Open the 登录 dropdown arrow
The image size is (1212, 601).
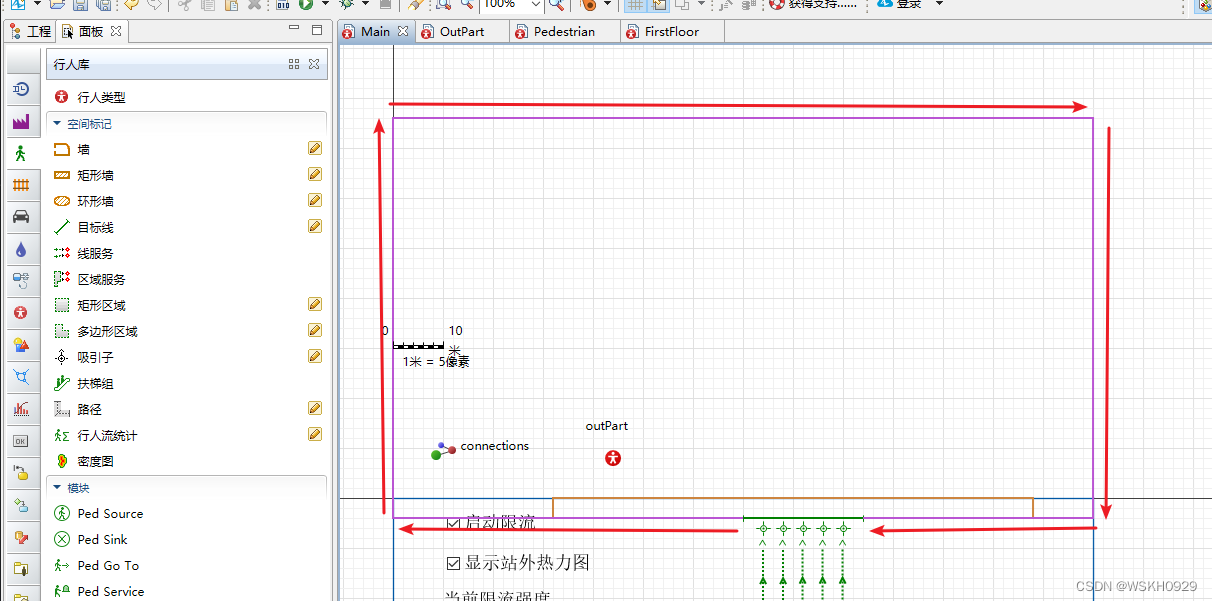pos(939,4)
